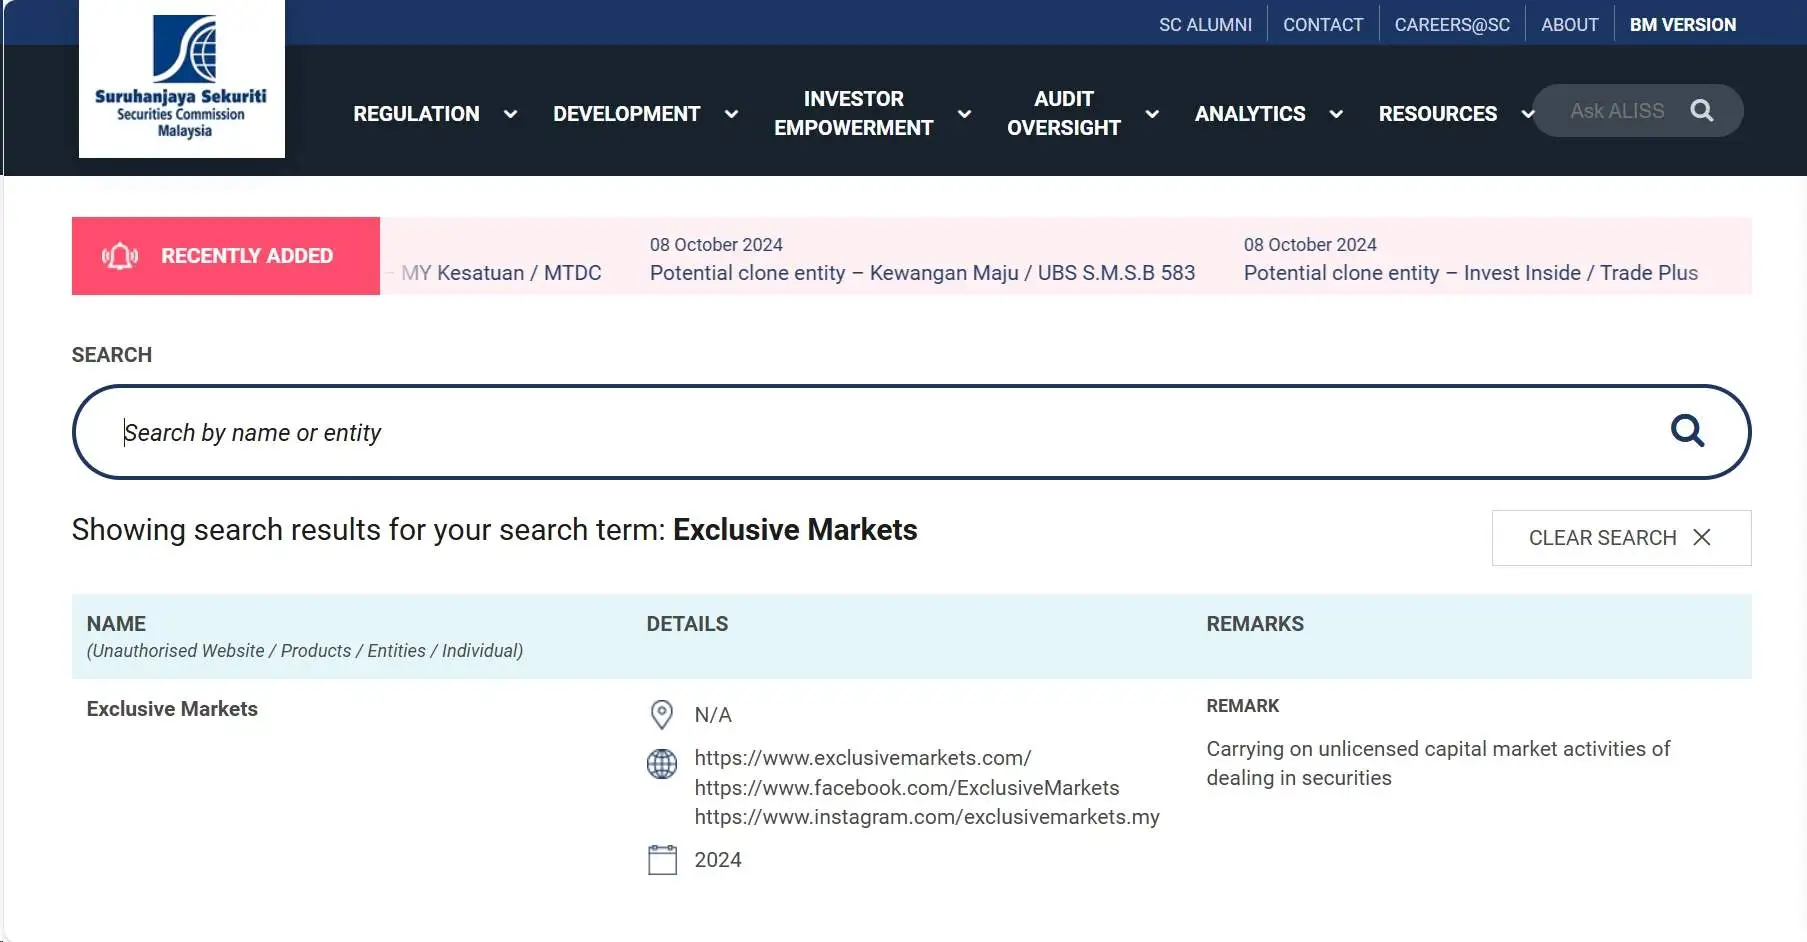Switch to BM Version

1683,25
